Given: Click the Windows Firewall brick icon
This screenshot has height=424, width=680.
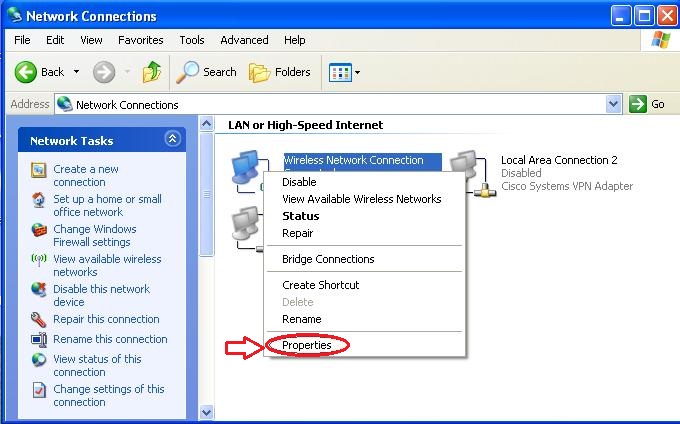Looking at the screenshot, I should 39,229.
